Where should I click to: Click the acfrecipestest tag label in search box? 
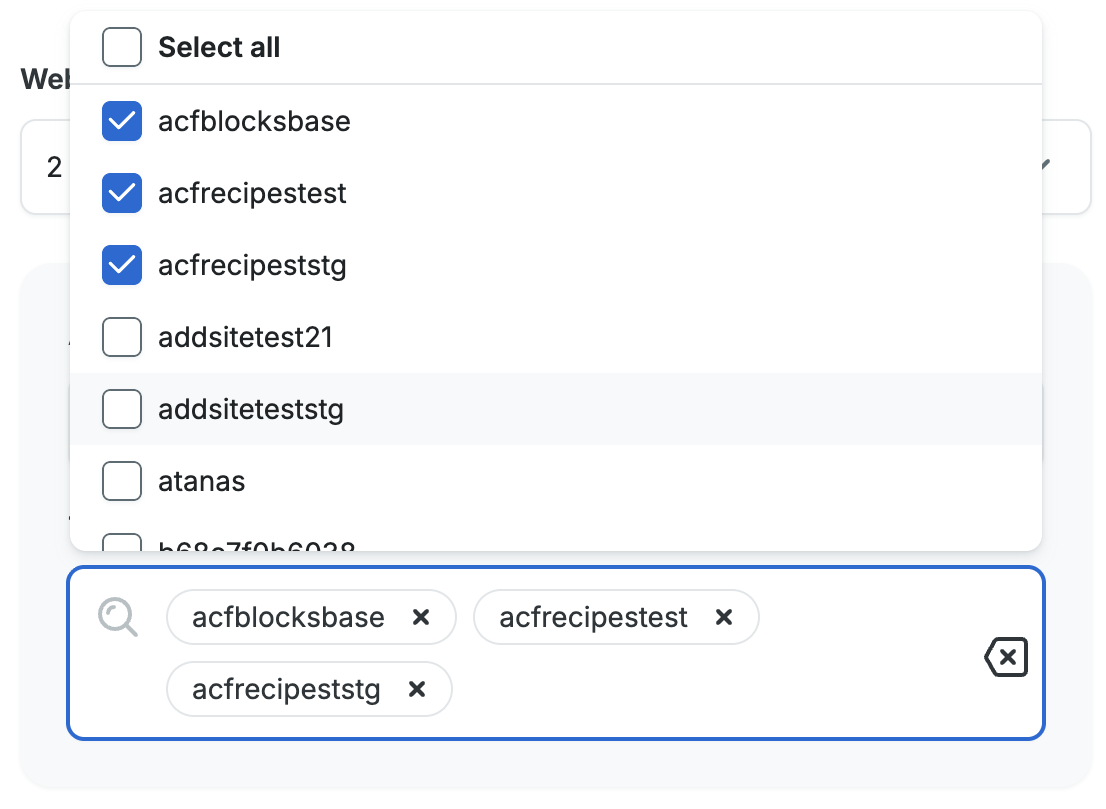click(x=593, y=617)
